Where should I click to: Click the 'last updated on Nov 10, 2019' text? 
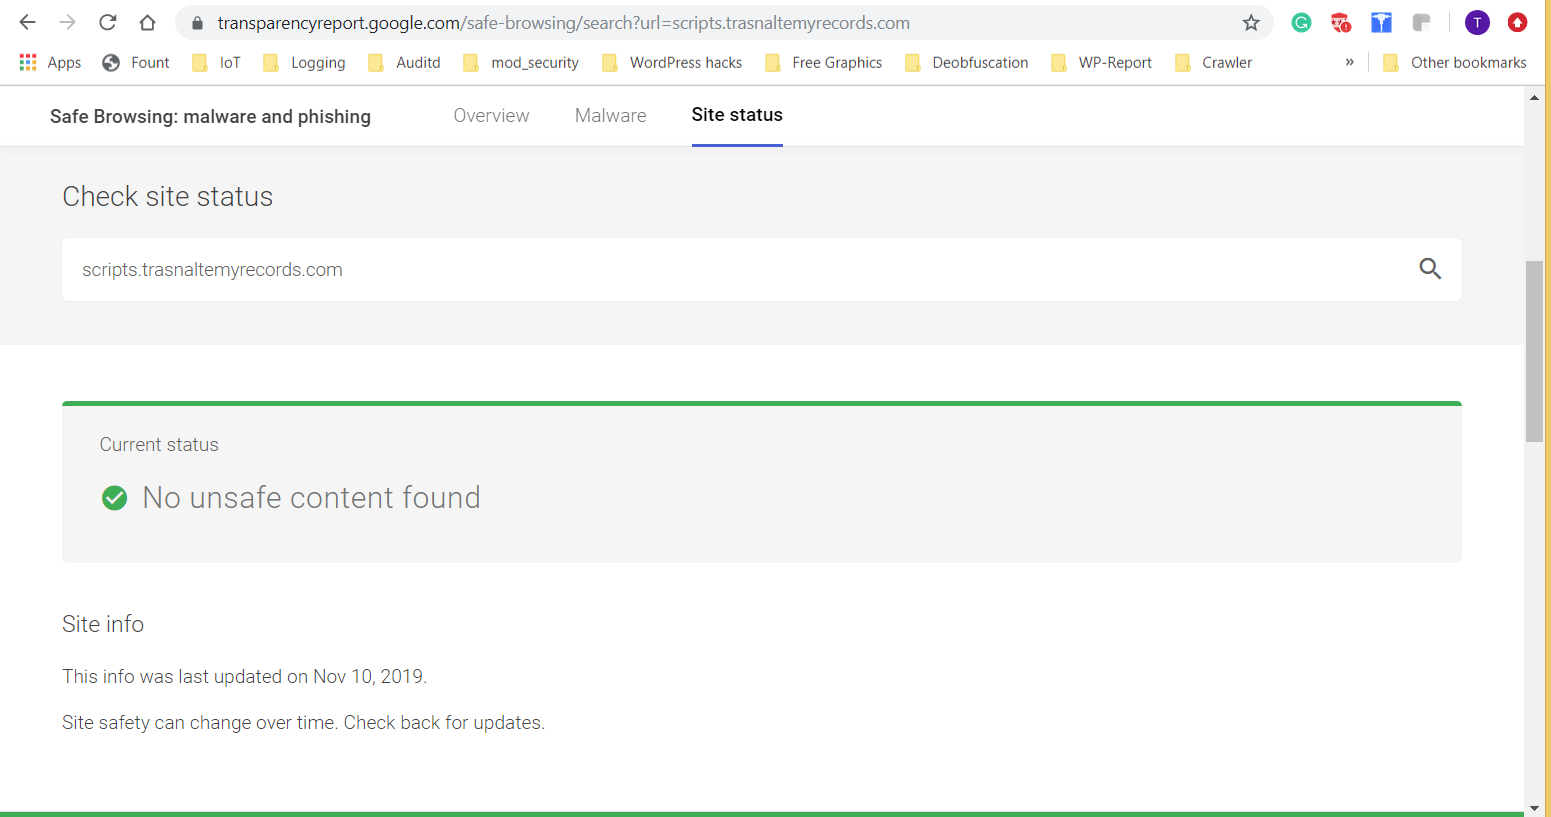click(x=302, y=676)
